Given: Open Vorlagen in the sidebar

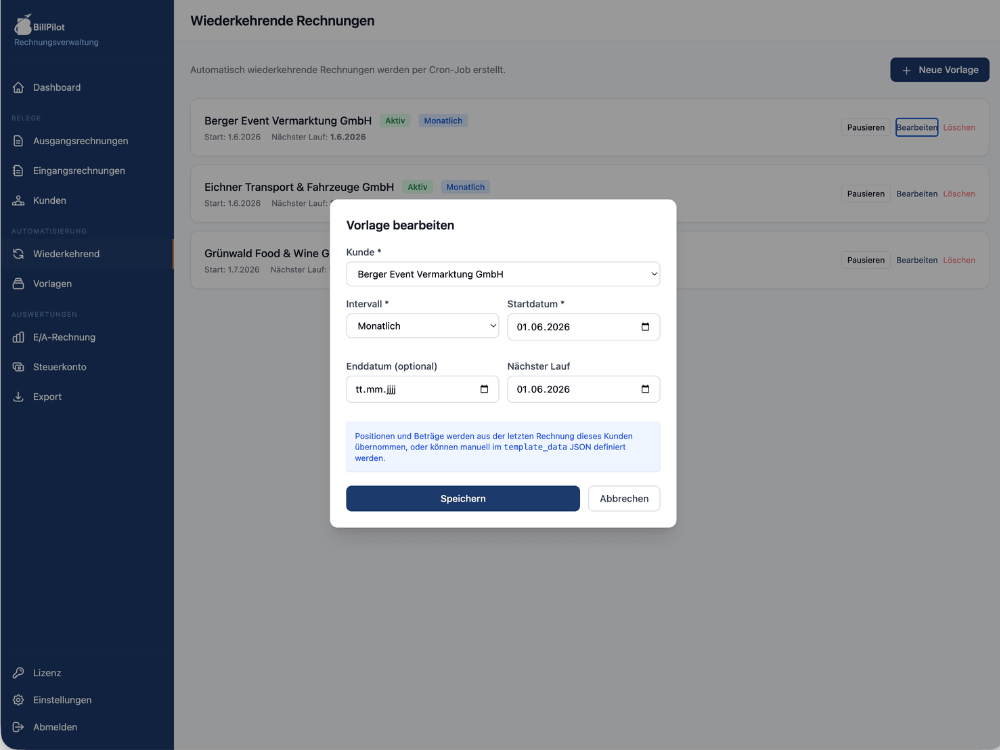Looking at the screenshot, I should click(87, 284).
